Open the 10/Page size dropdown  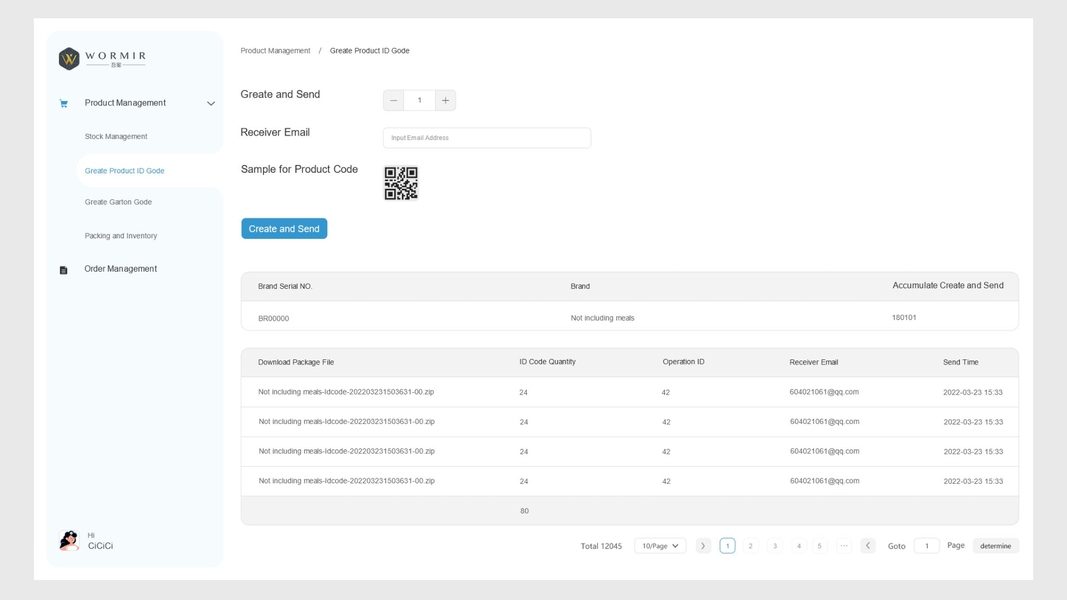[x=660, y=546]
